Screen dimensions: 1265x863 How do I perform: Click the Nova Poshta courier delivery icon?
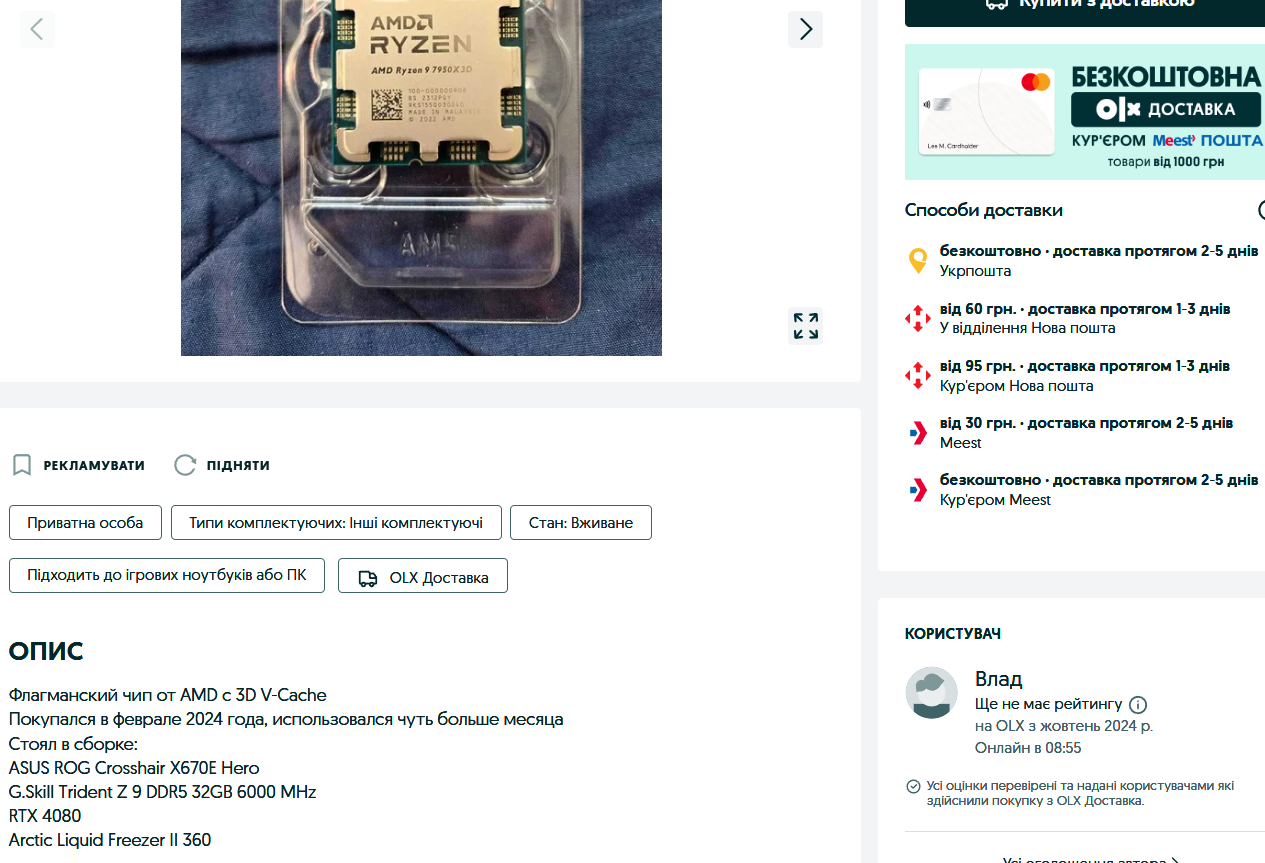tap(917, 376)
